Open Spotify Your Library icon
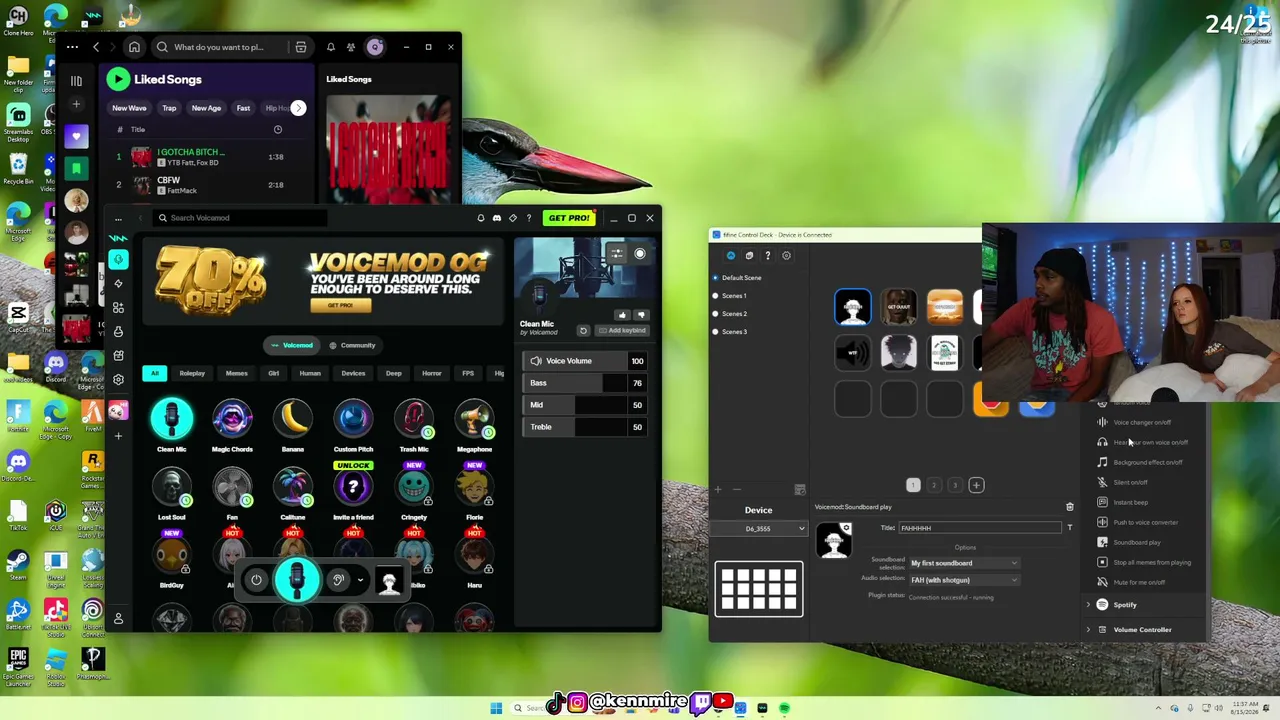Image resolution: width=1280 pixels, height=720 pixels. coord(76,80)
